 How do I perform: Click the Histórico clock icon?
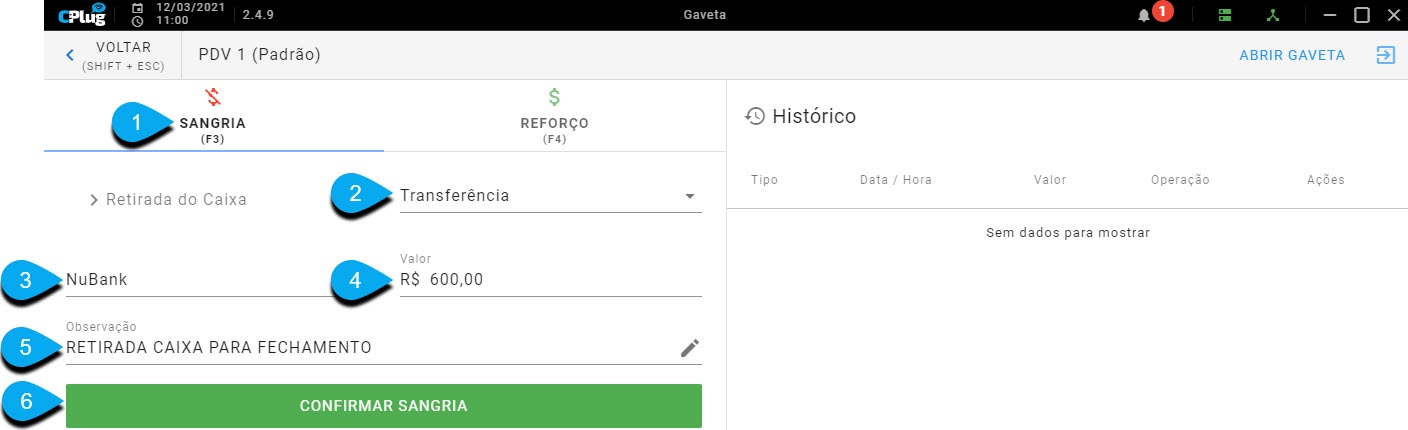pos(755,116)
